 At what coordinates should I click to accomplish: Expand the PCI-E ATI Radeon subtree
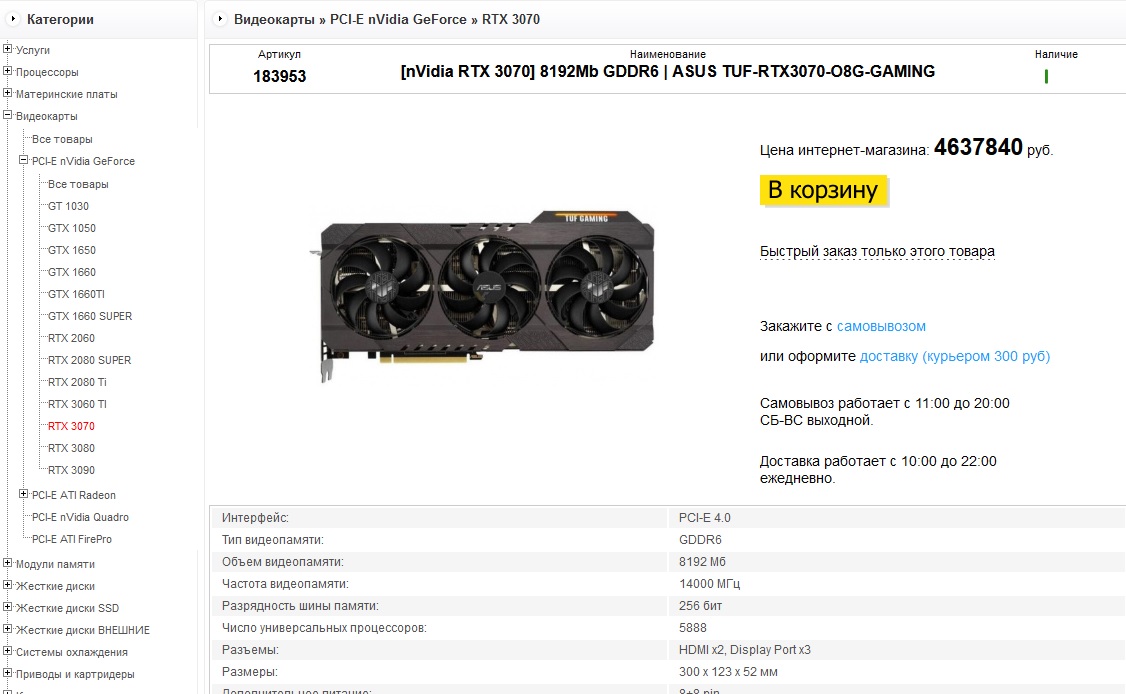(23, 494)
